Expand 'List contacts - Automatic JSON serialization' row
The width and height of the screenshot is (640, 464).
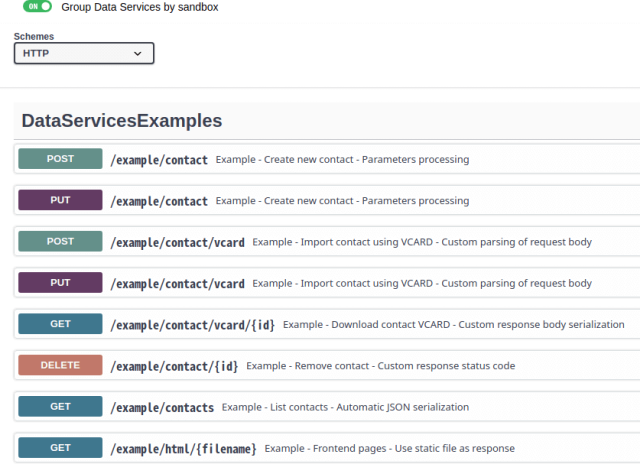click(x=345, y=408)
